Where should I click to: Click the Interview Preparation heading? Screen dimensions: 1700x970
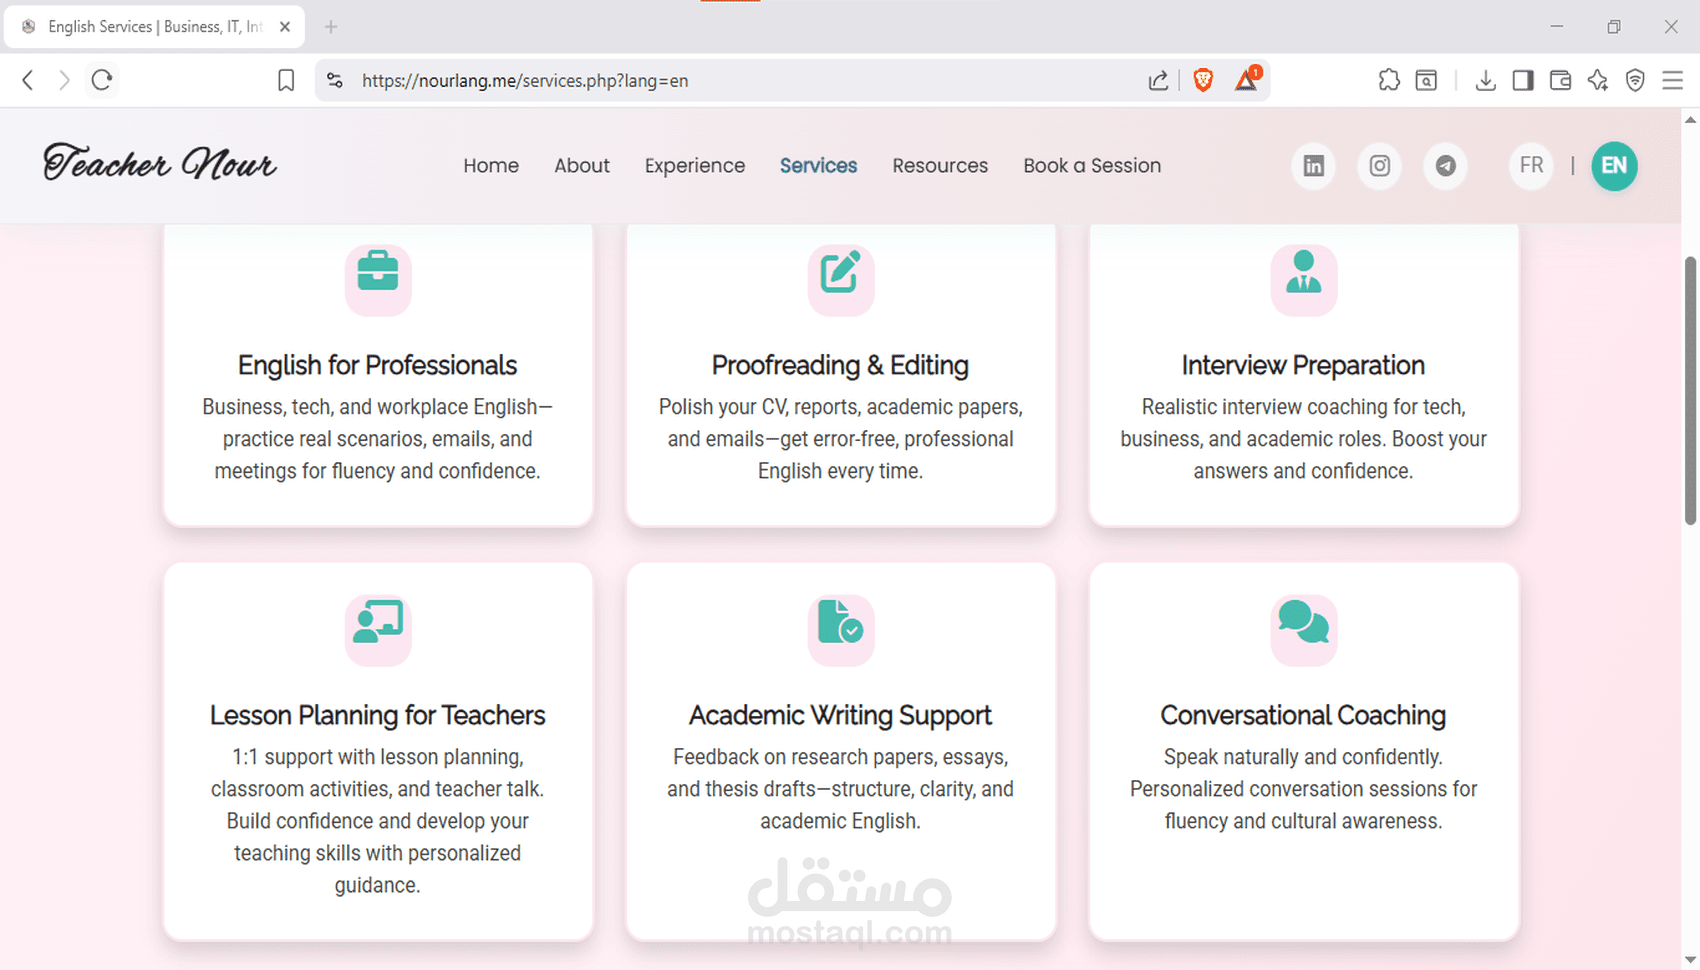(x=1304, y=365)
